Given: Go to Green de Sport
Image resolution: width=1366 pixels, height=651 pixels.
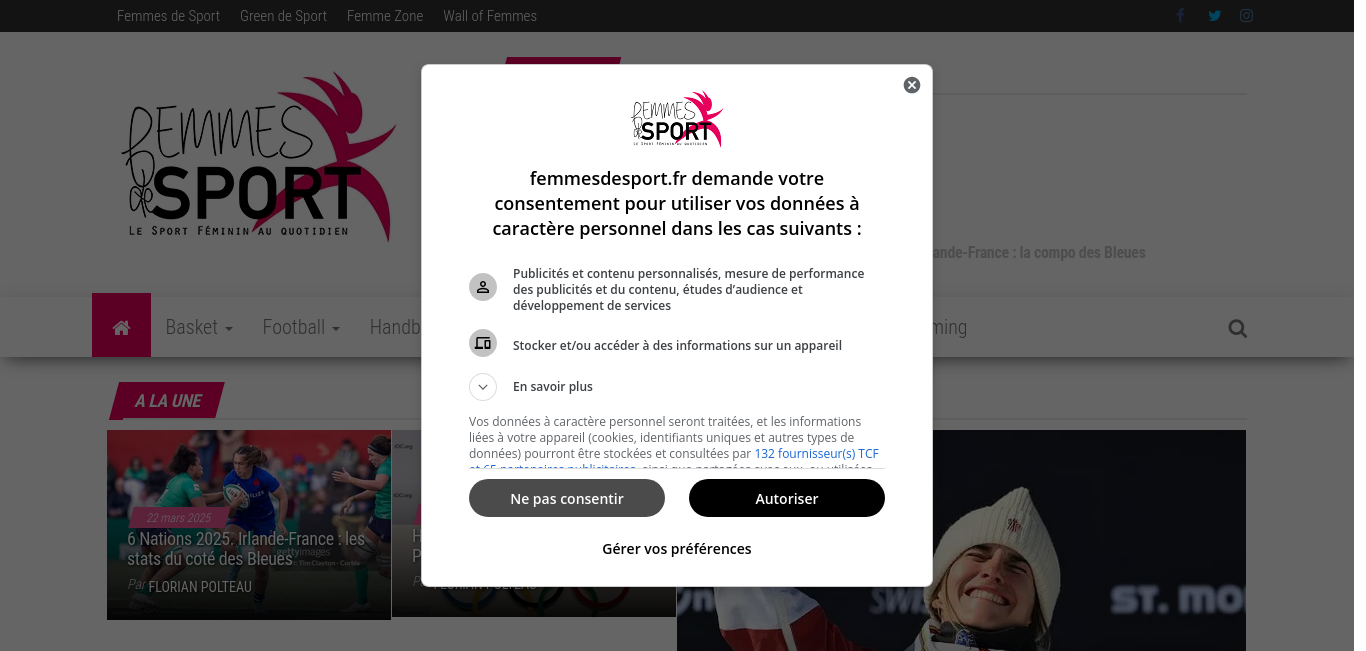Looking at the screenshot, I should pyautogui.click(x=283, y=16).
